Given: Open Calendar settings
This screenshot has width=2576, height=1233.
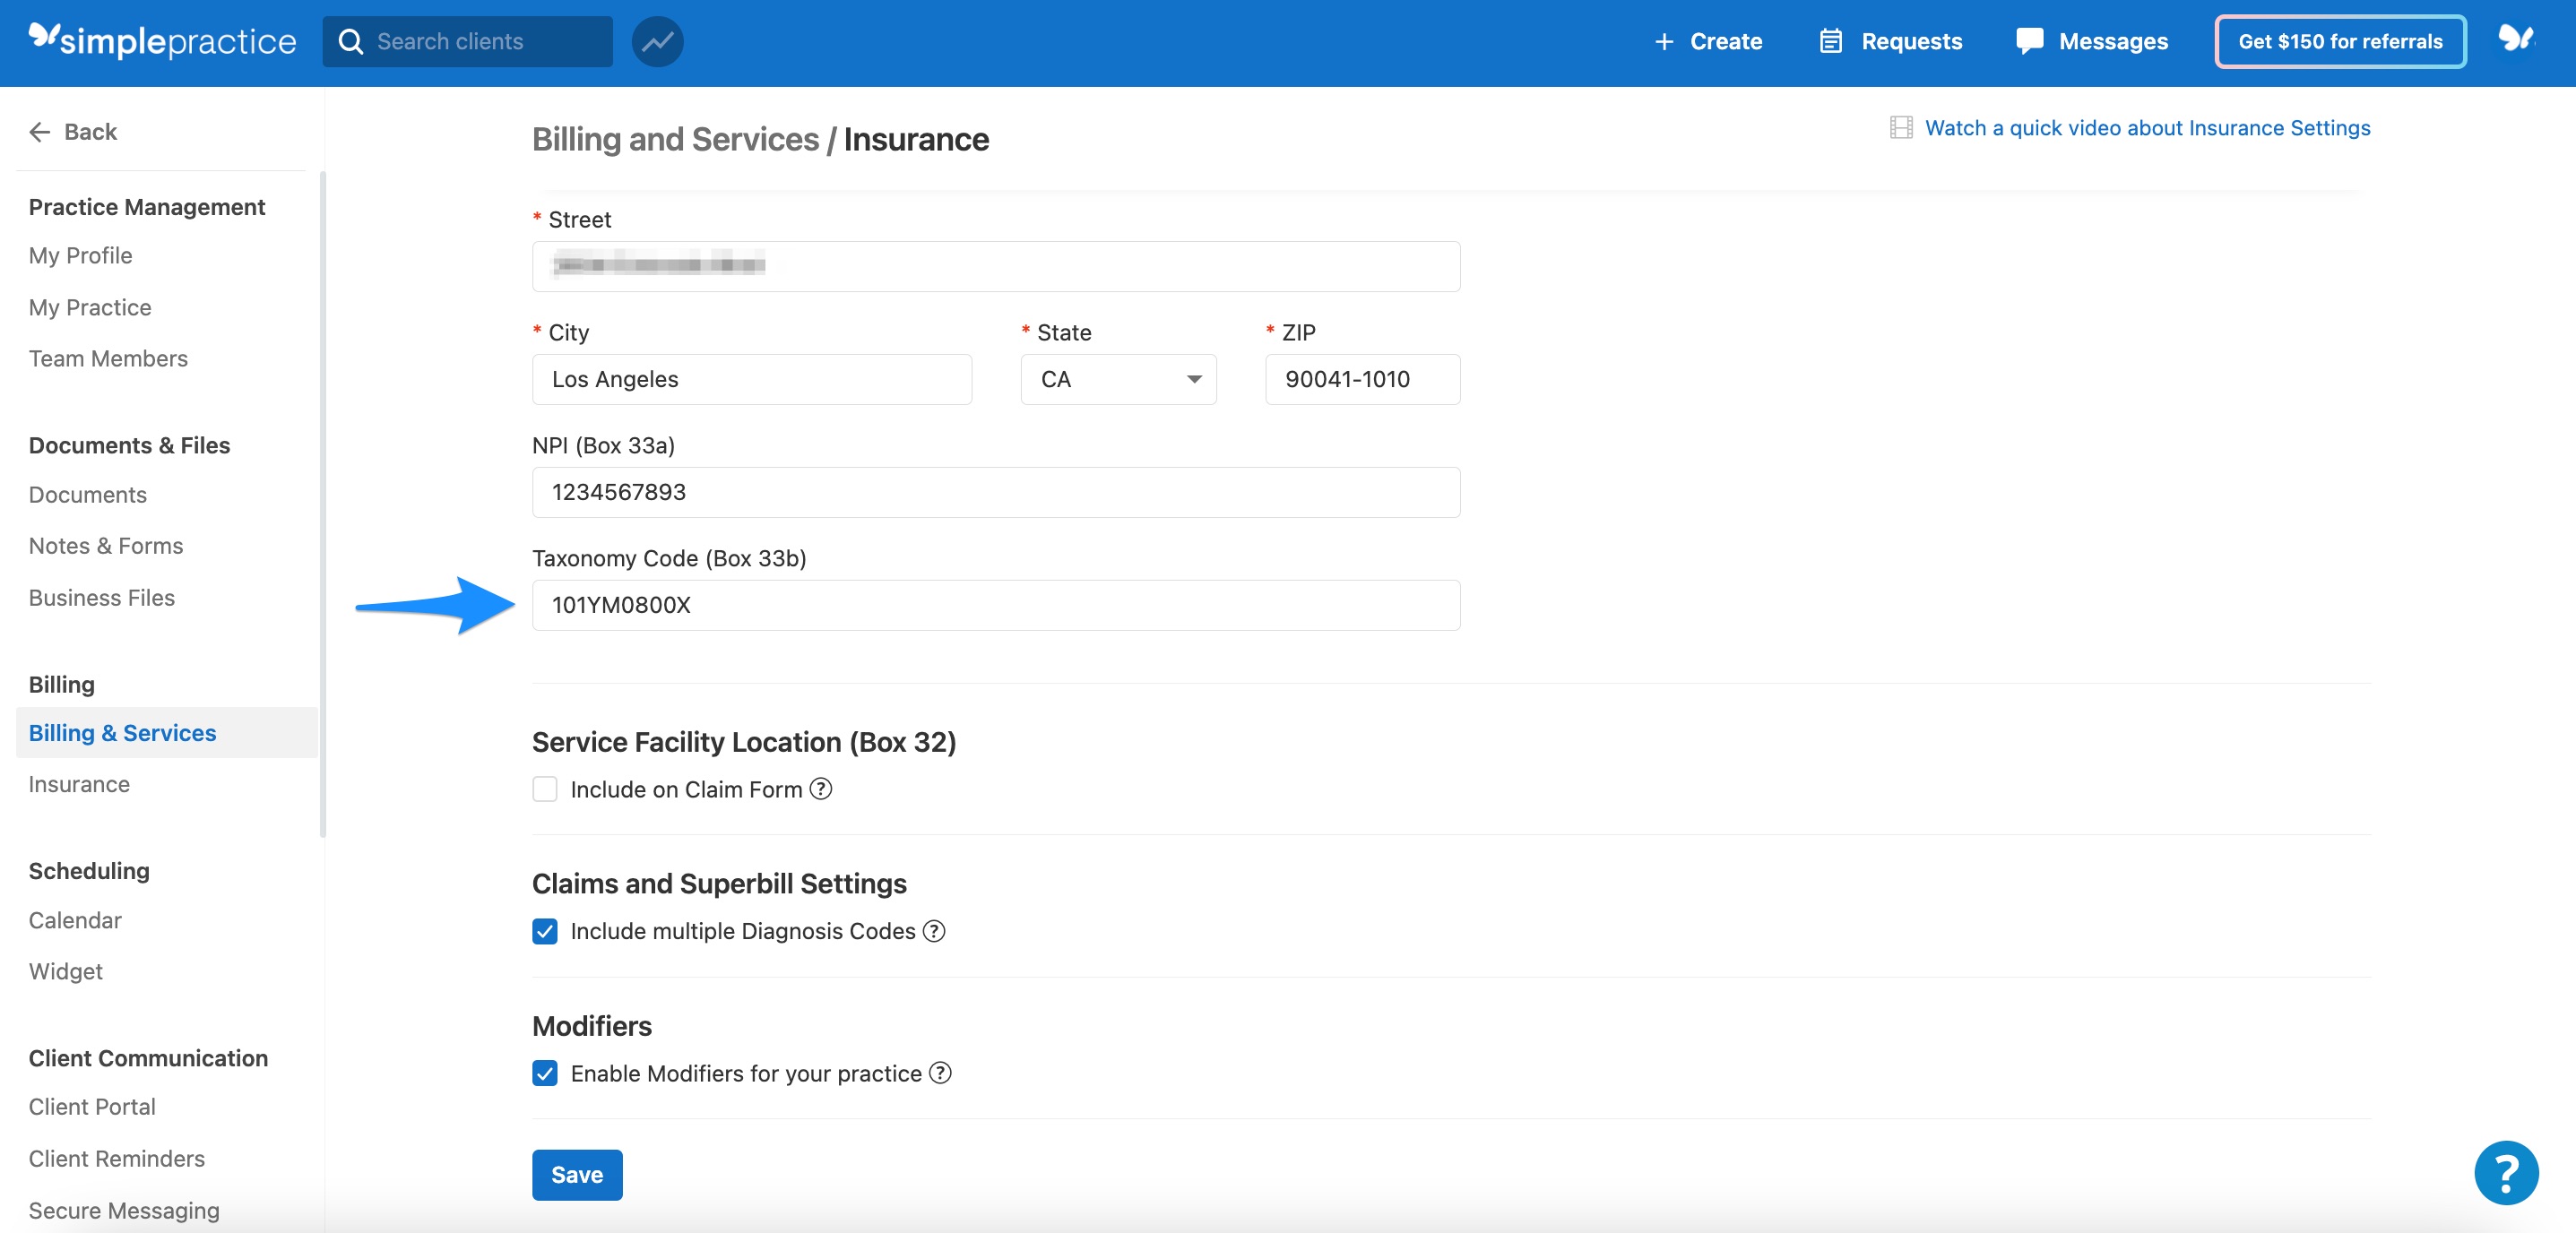Looking at the screenshot, I should (x=75, y=920).
